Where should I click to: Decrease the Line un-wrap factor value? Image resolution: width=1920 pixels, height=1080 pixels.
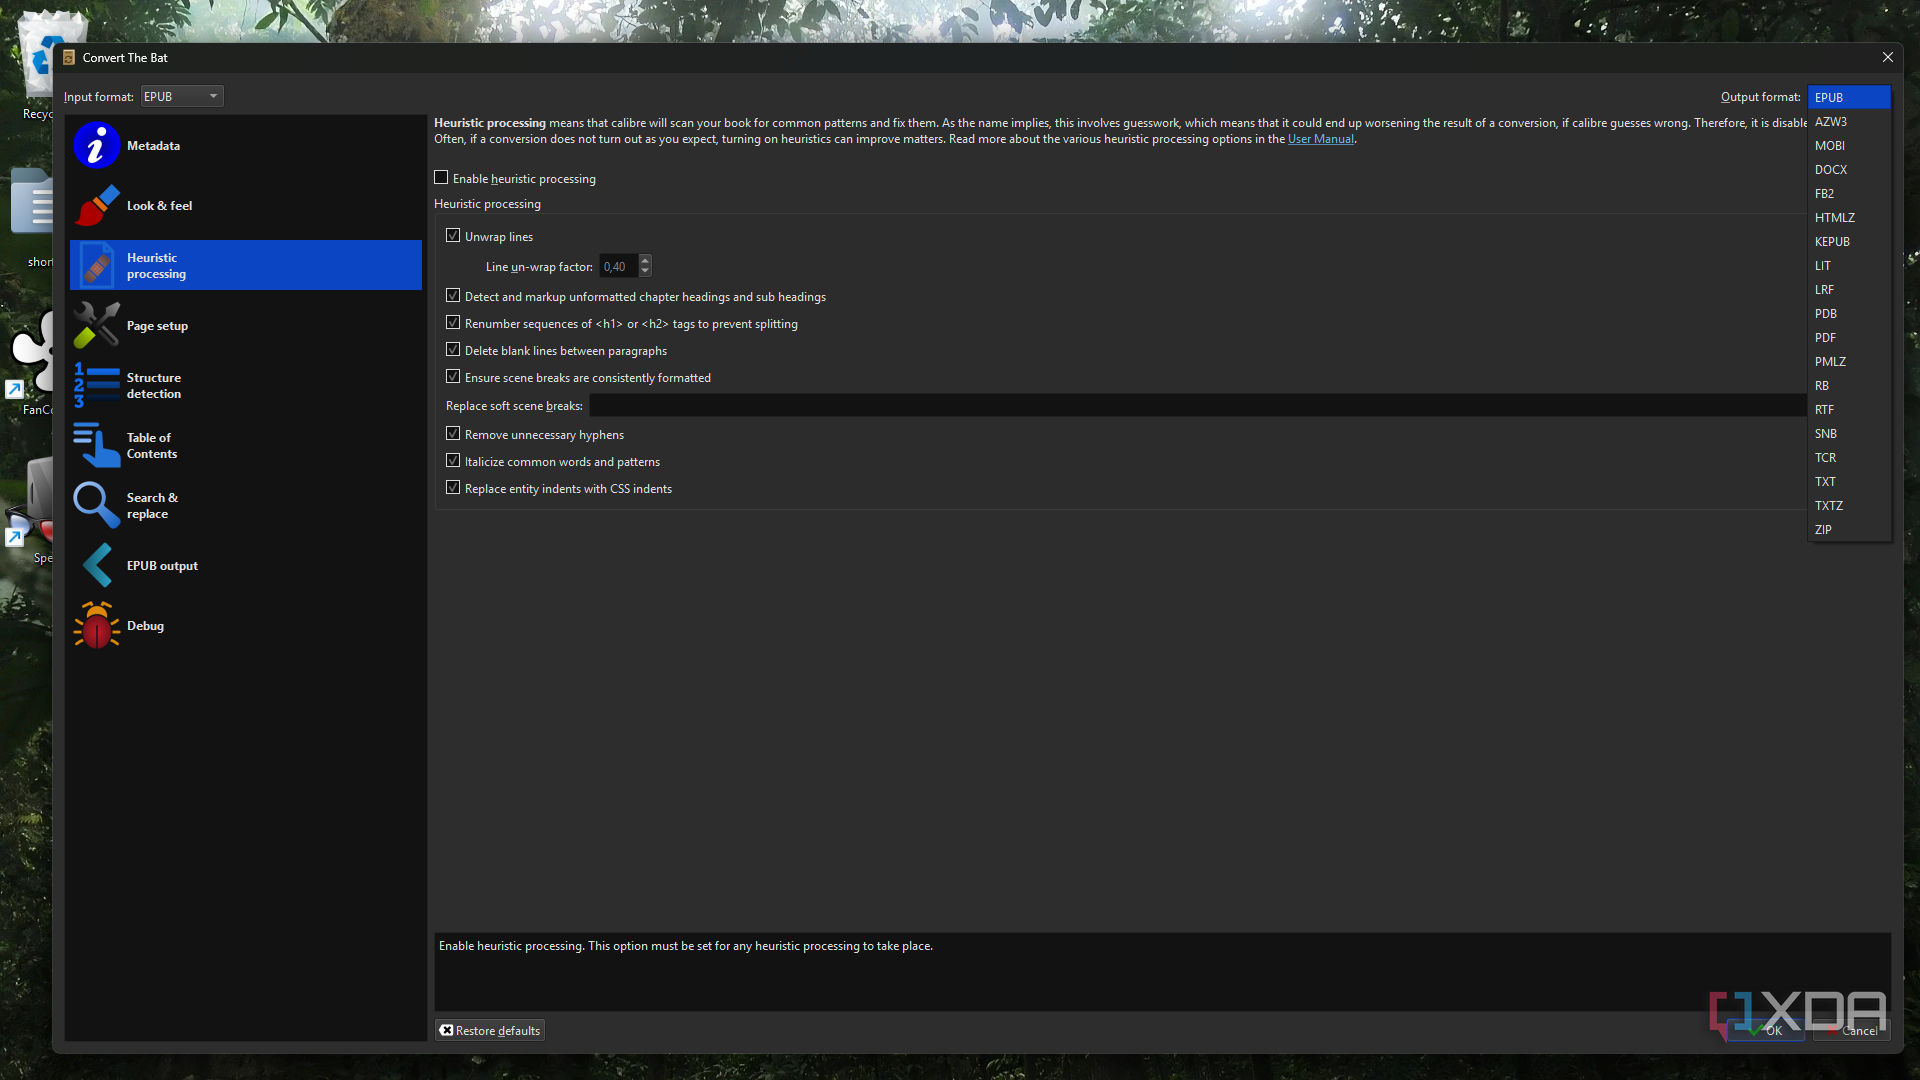[x=645, y=272]
